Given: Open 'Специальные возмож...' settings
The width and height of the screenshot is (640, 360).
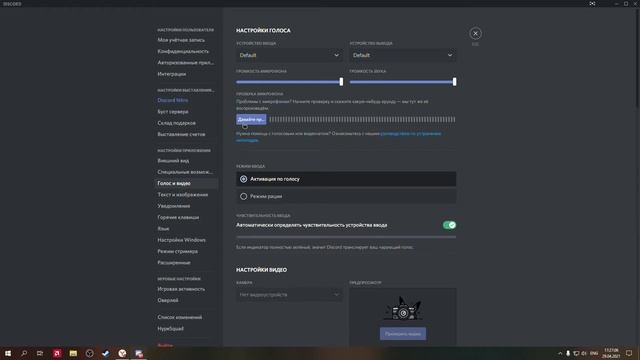Looking at the screenshot, I should click(185, 172).
